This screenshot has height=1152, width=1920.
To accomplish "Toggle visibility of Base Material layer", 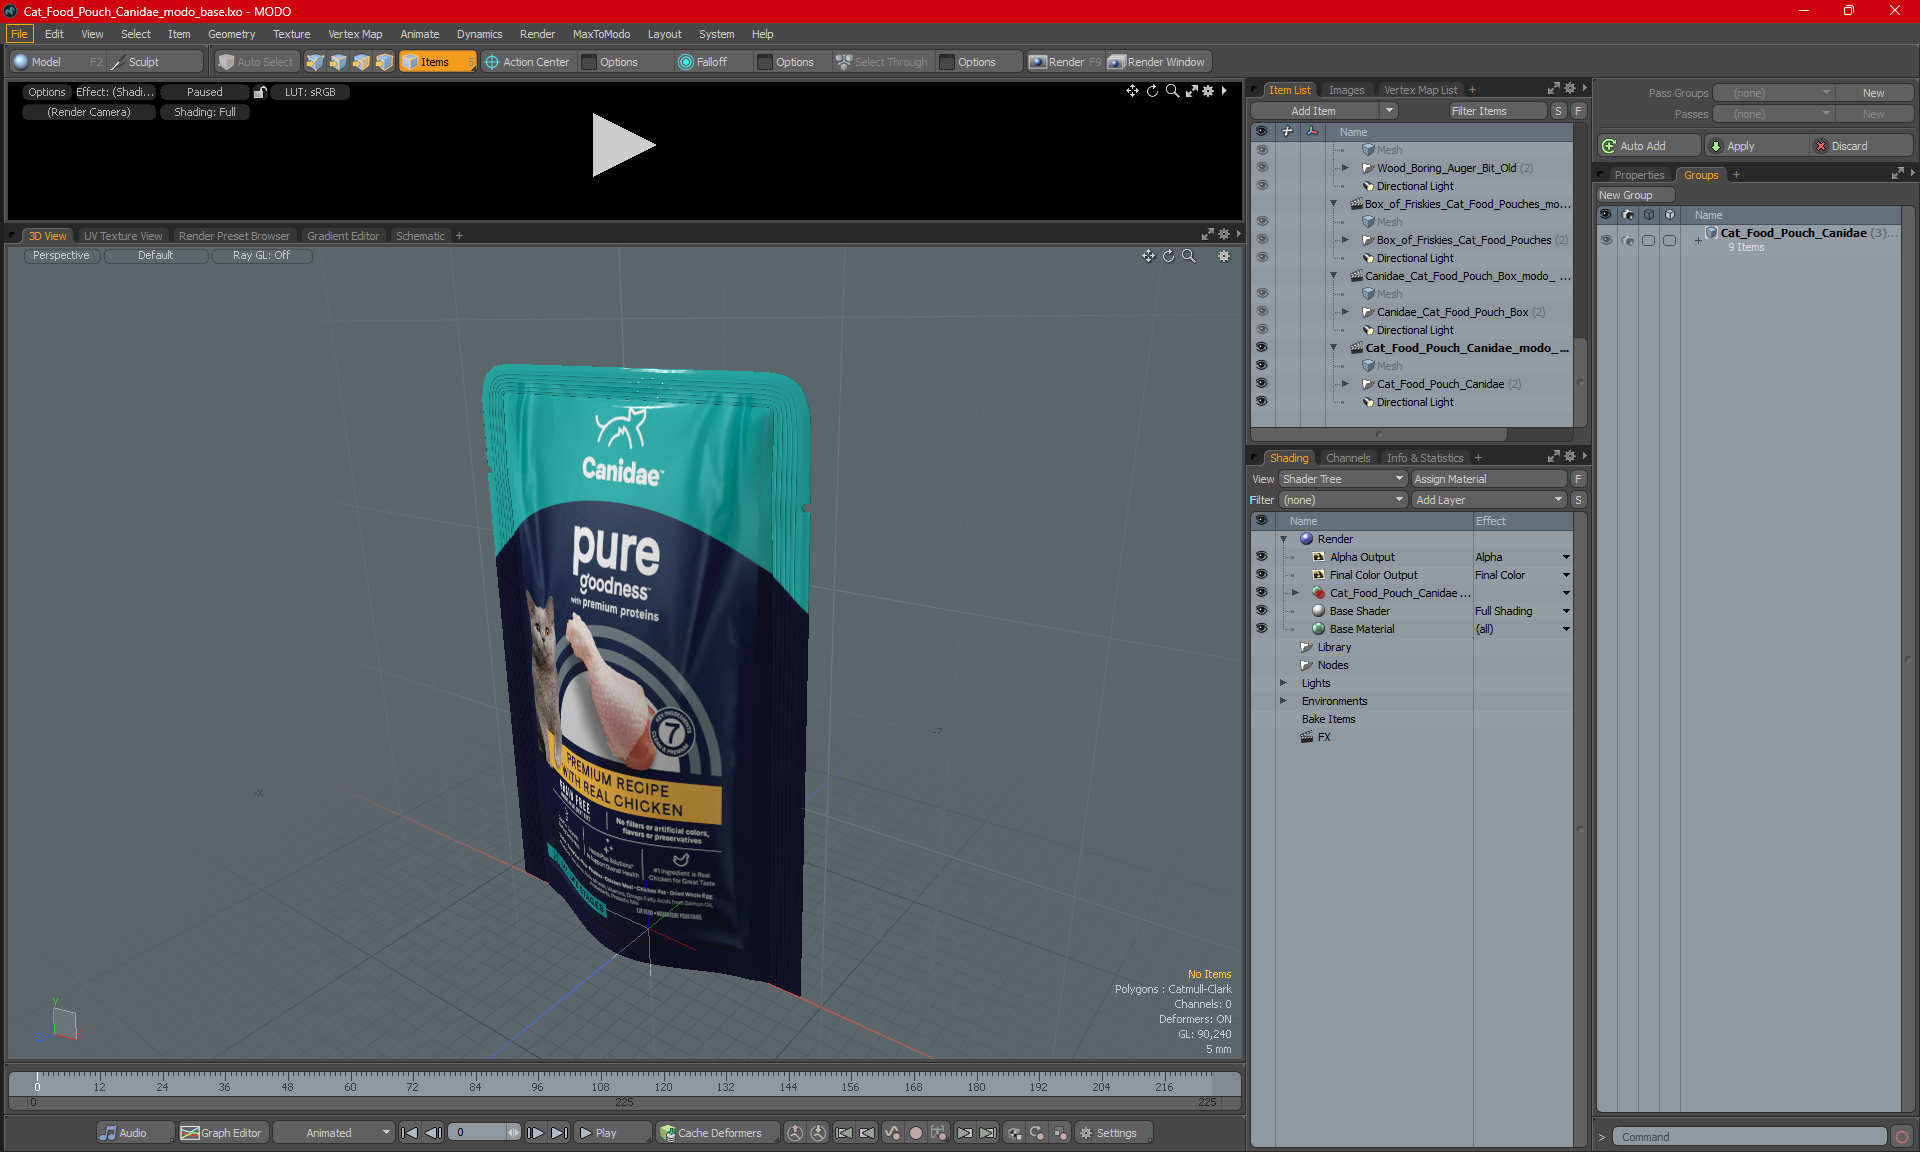I will coord(1261,629).
